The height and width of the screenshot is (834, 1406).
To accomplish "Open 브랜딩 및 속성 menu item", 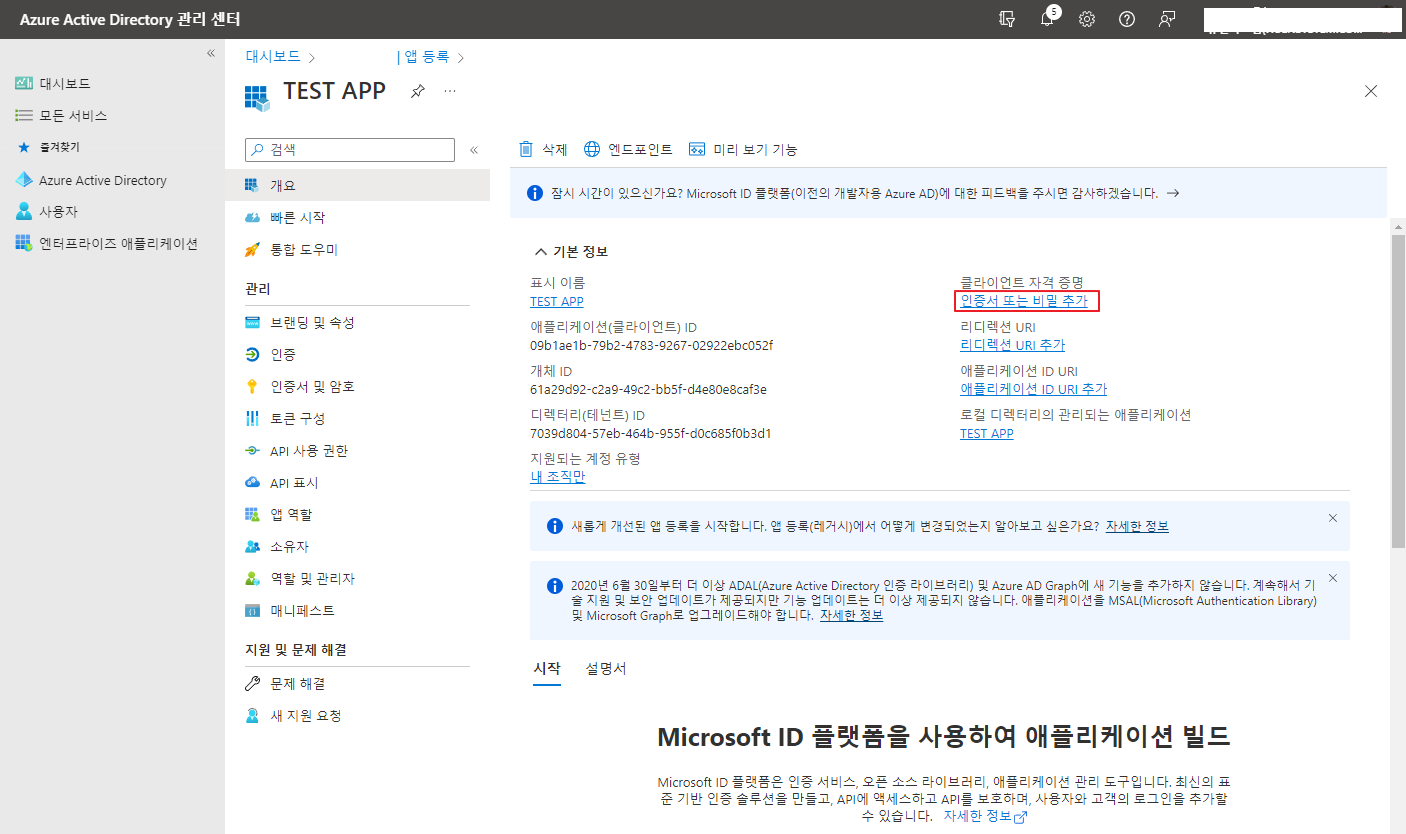I will click(358, 323).
